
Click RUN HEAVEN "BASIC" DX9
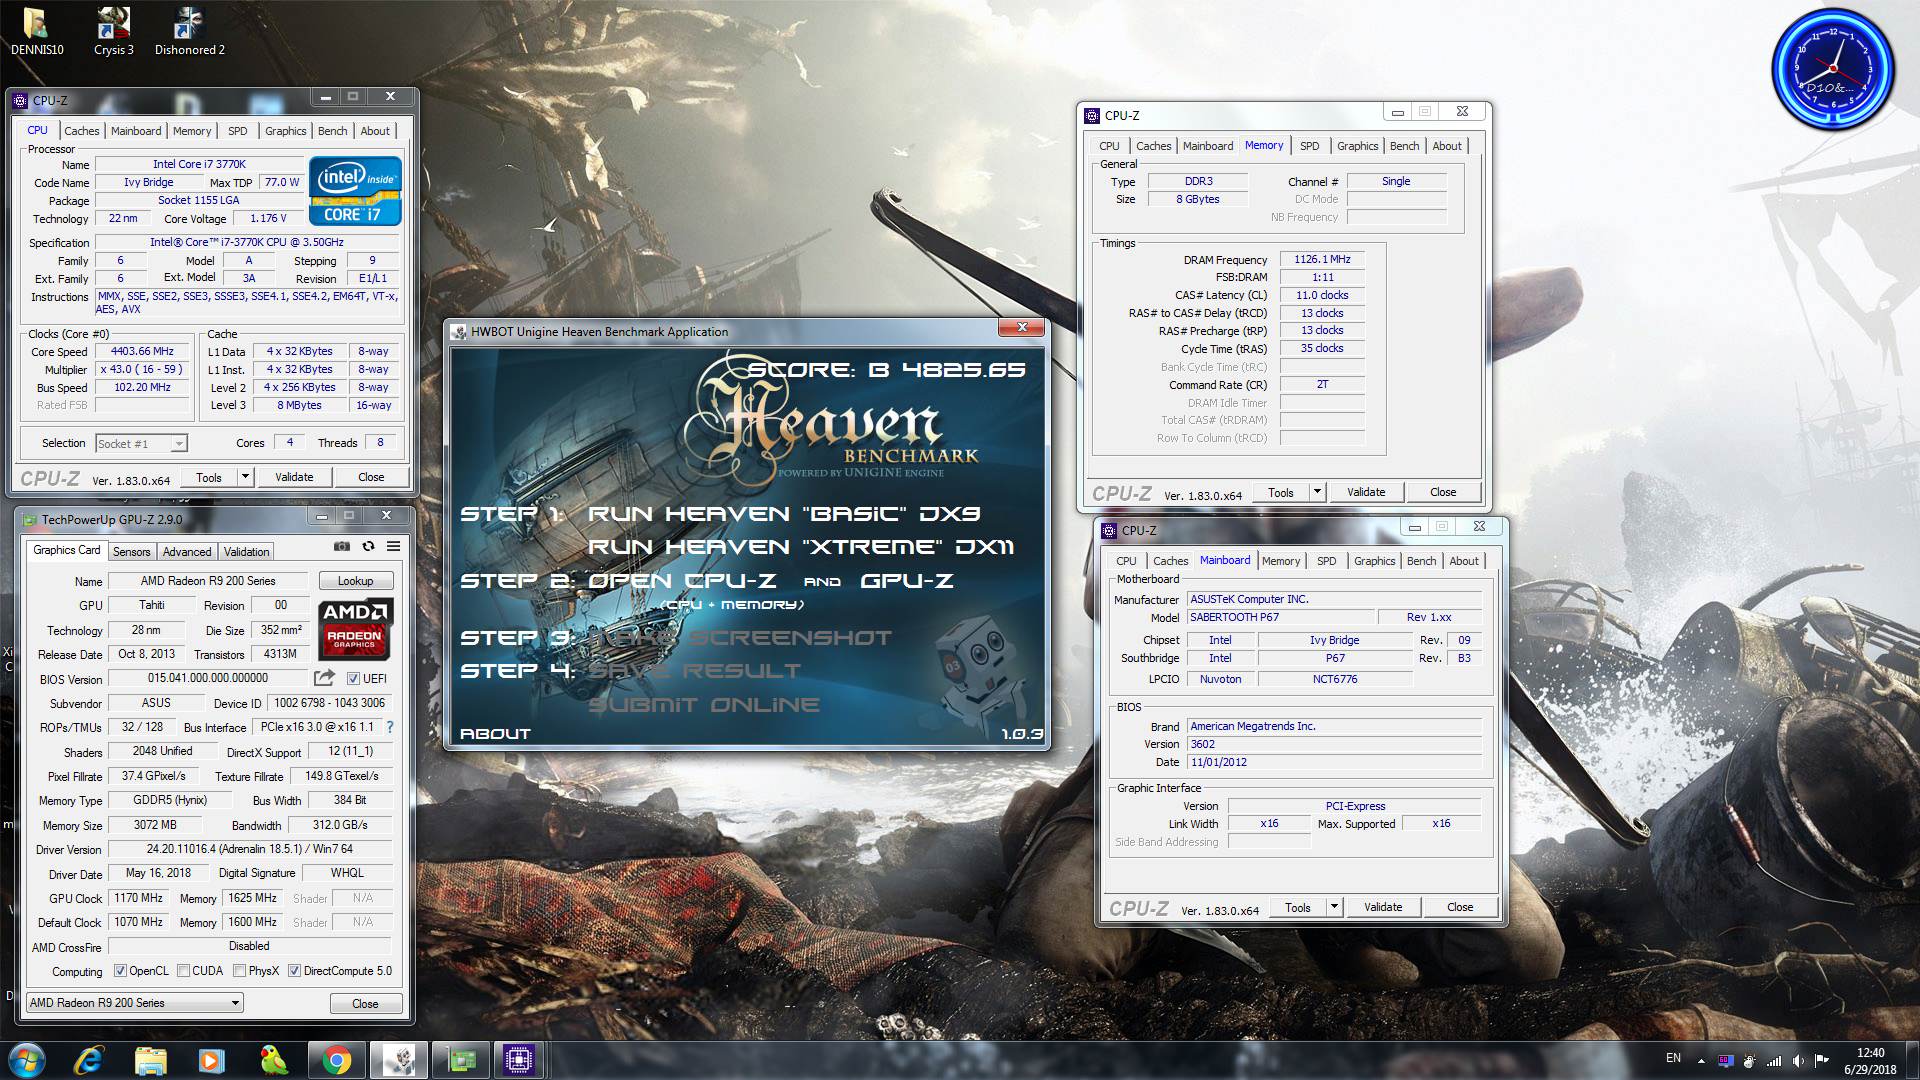(x=784, y=514)
